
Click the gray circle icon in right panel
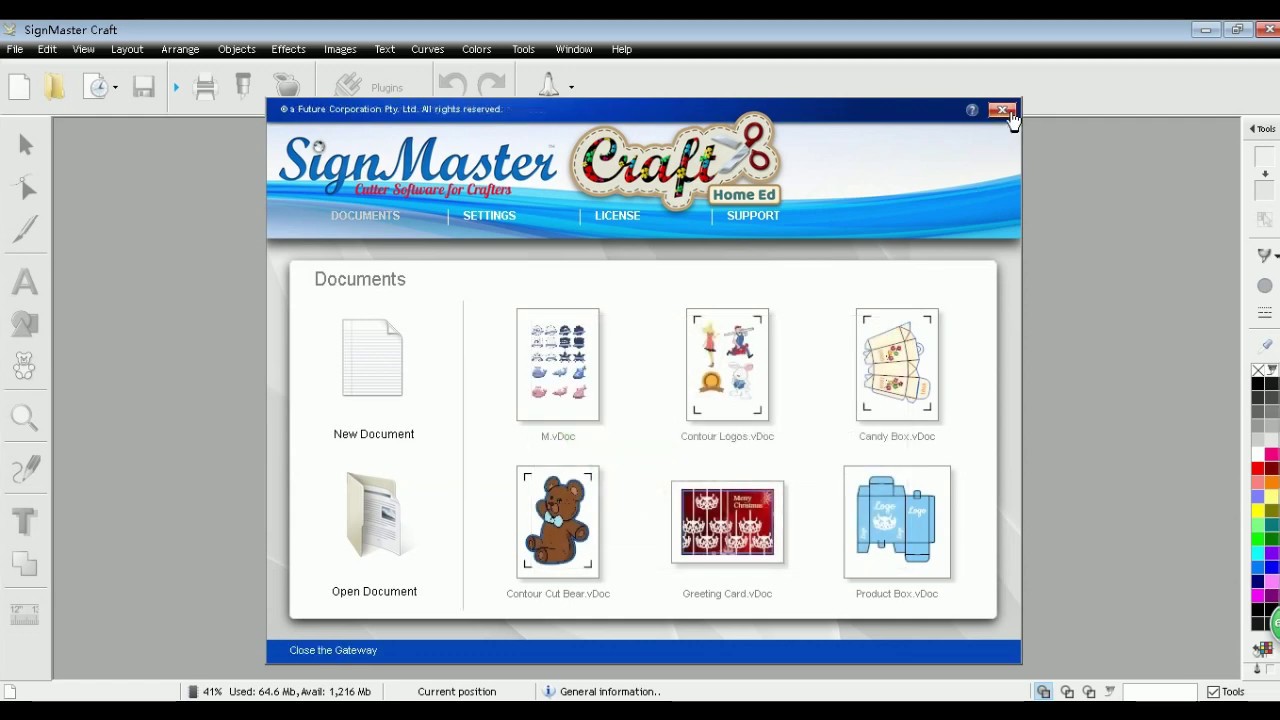[x=1265, y=286]
